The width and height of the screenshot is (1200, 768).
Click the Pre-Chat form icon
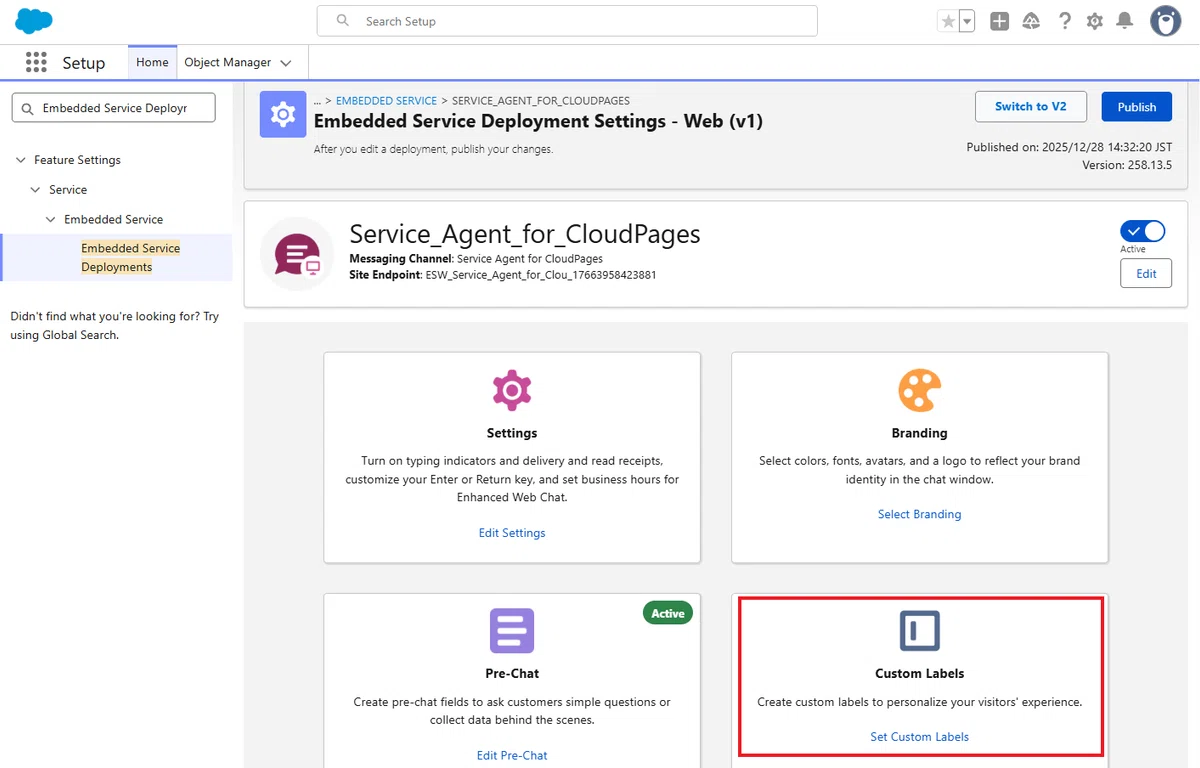pyautogui.click(x=512, y=631)
